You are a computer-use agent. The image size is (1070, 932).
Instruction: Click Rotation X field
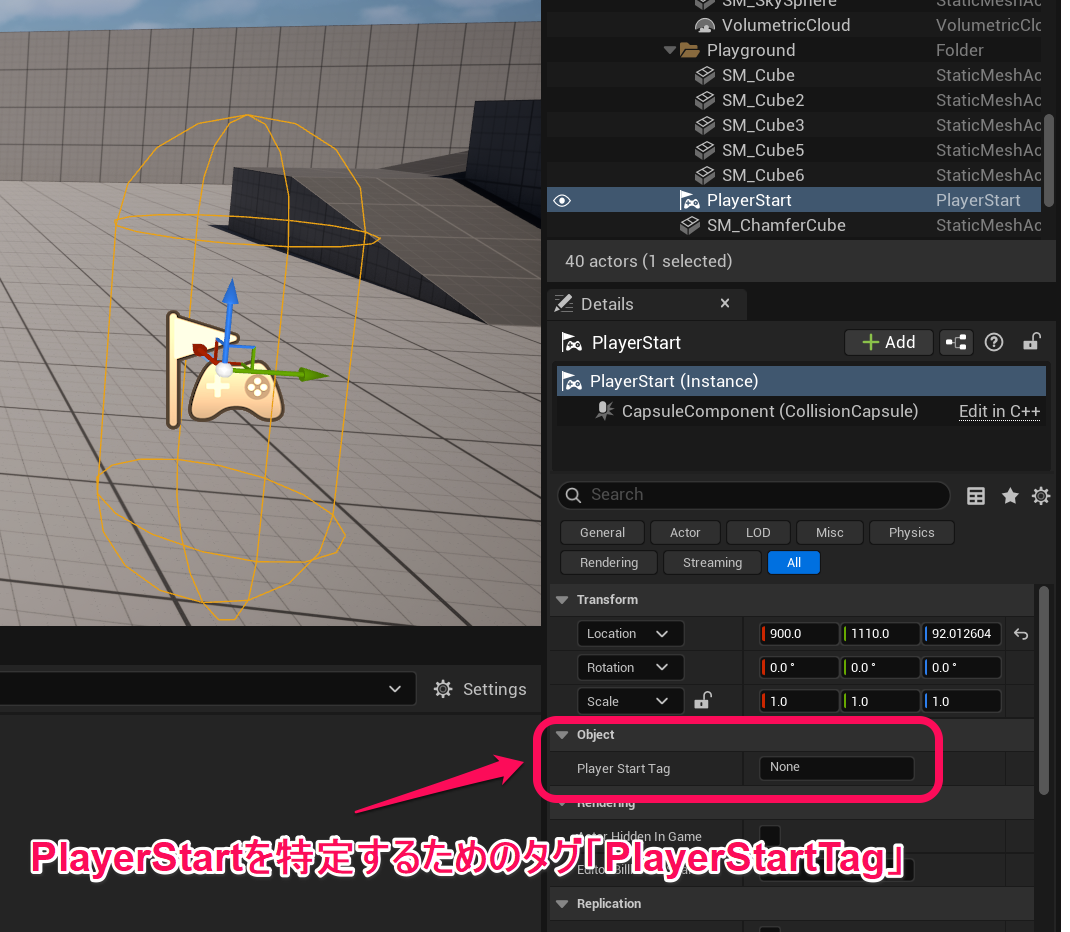tap(799, 668)
